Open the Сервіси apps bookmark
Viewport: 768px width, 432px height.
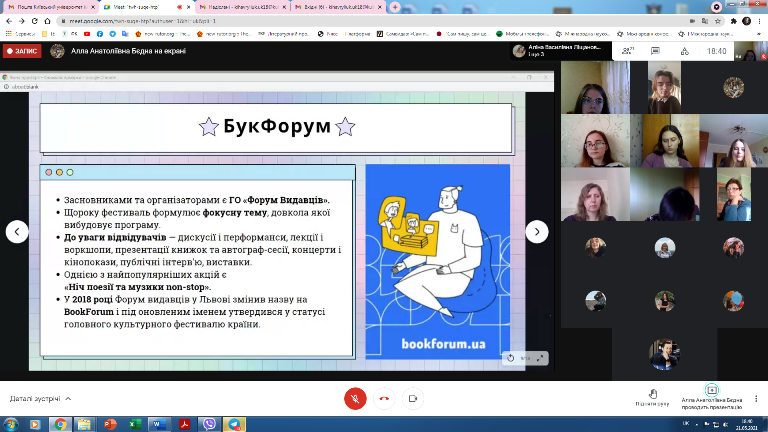point(20,34)
